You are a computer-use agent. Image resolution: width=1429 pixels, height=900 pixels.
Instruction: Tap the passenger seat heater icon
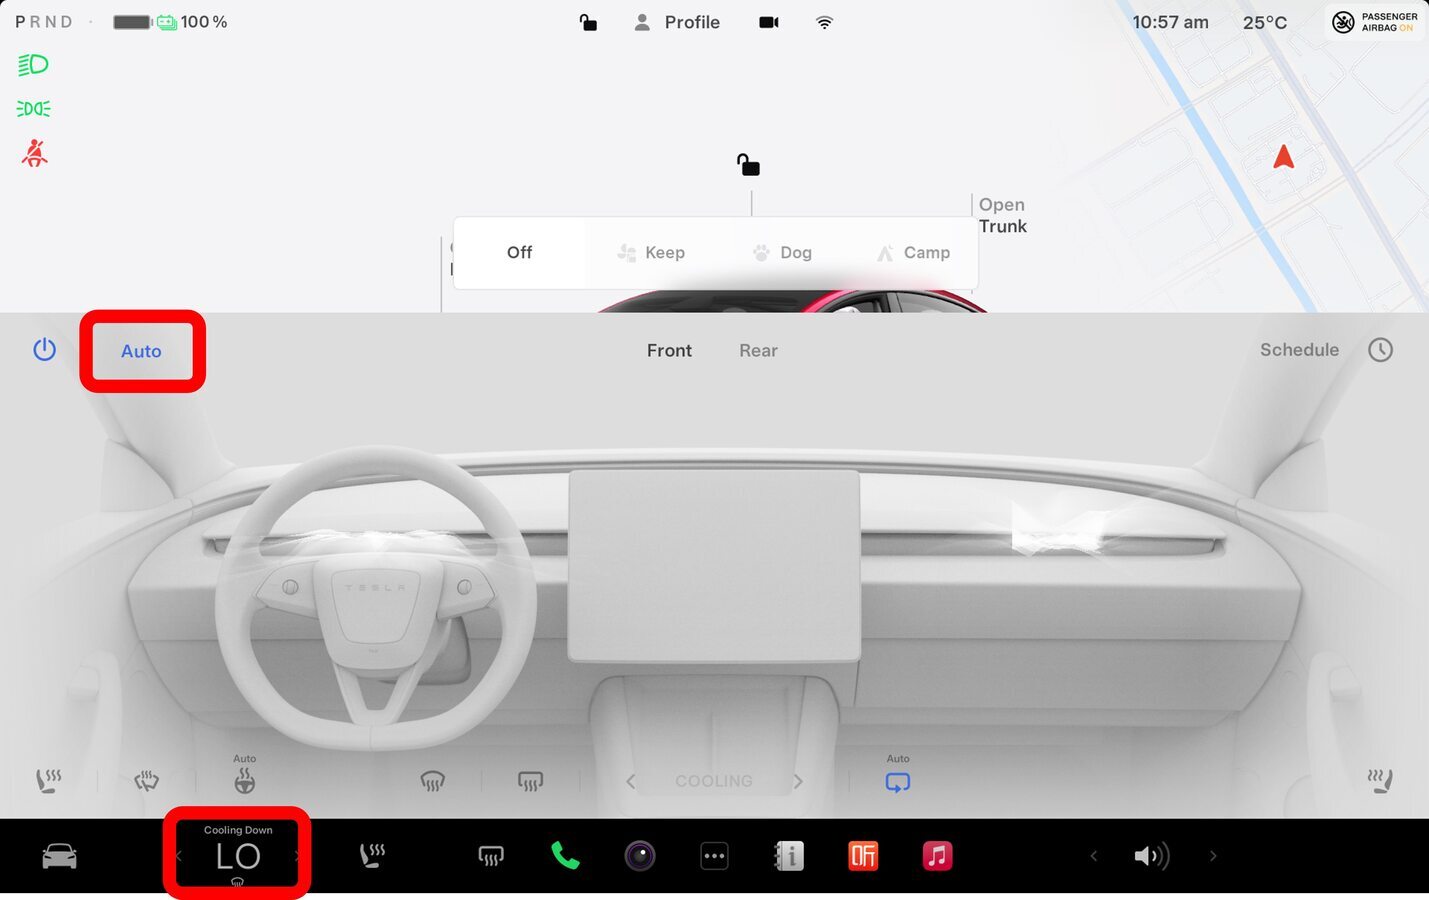pyautogui.click(x=1380, y=781)
